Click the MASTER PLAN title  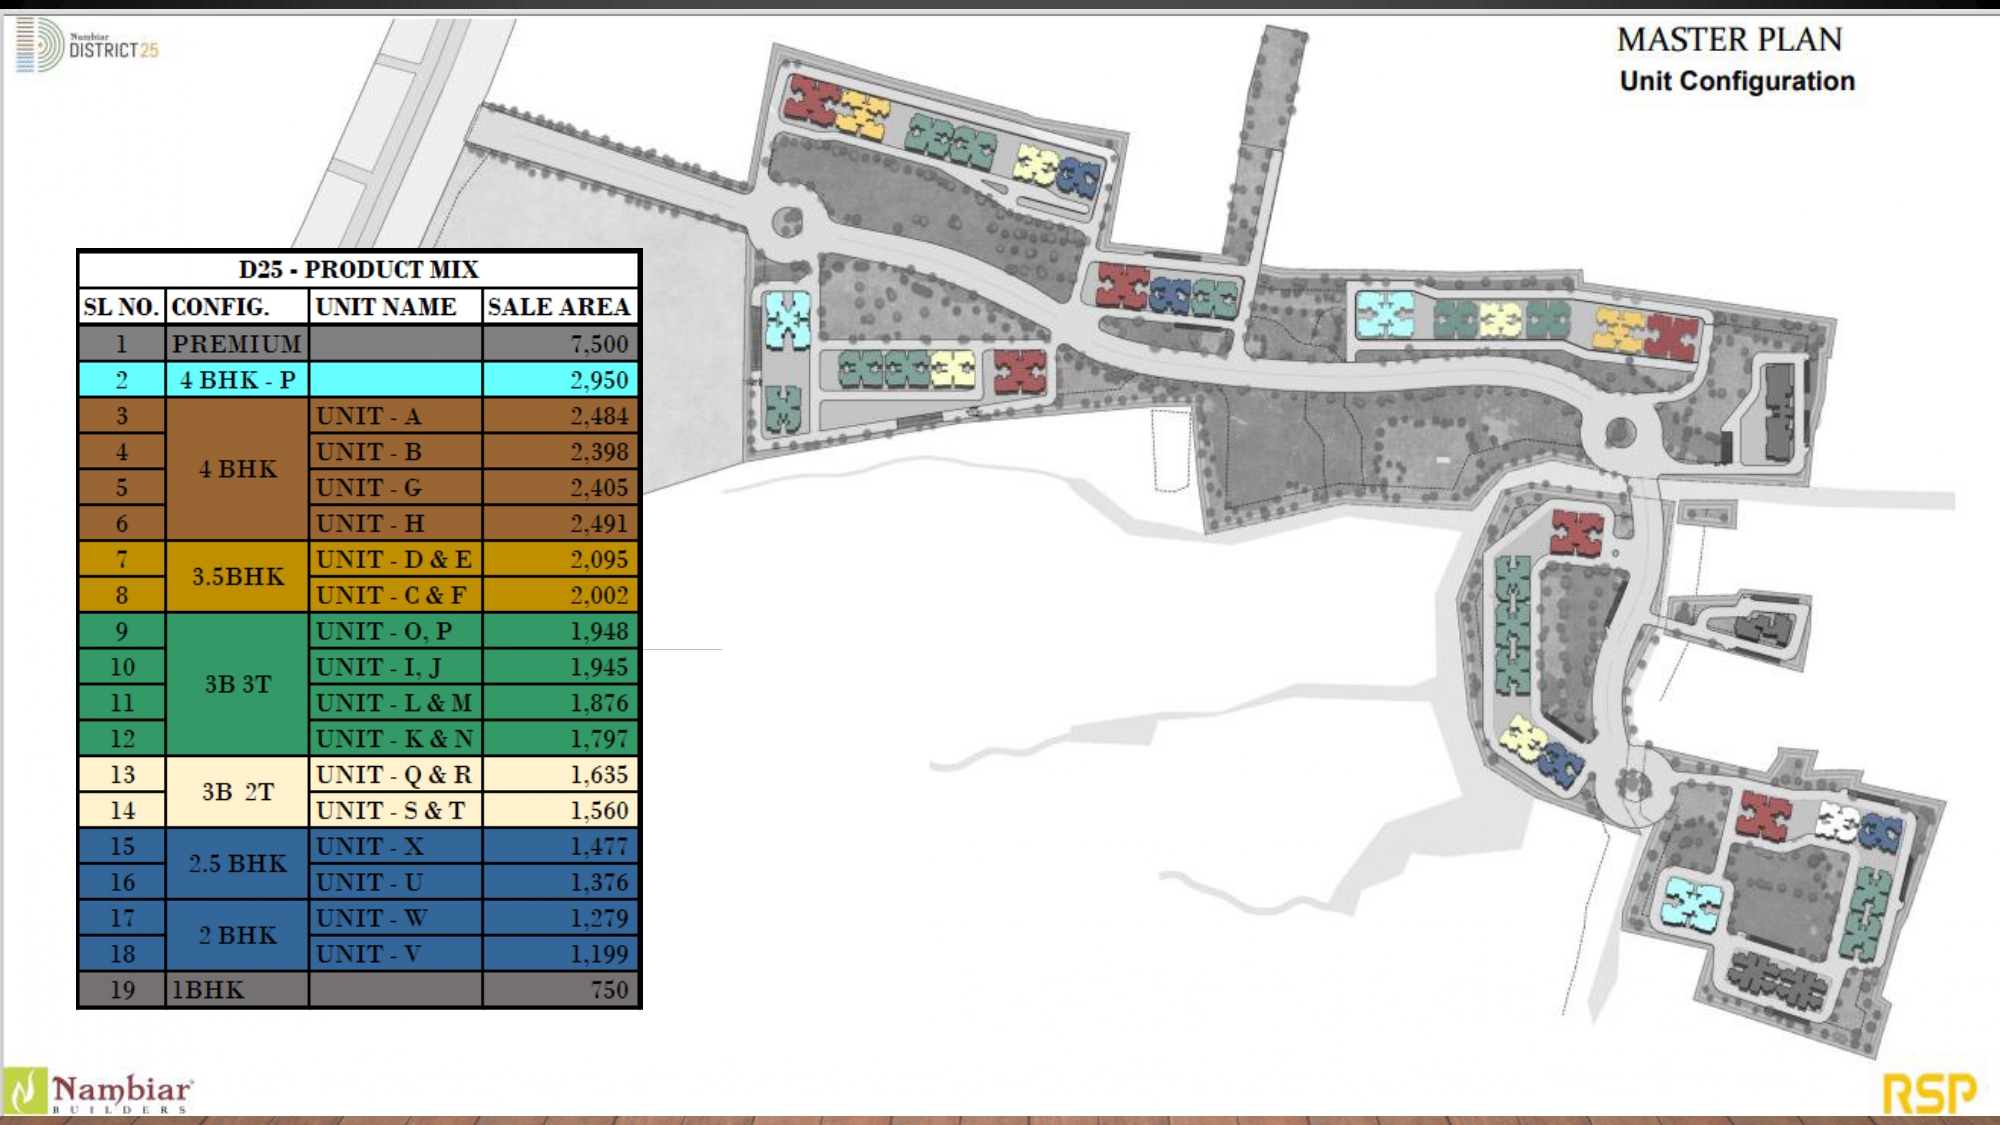coord(1729,40)
